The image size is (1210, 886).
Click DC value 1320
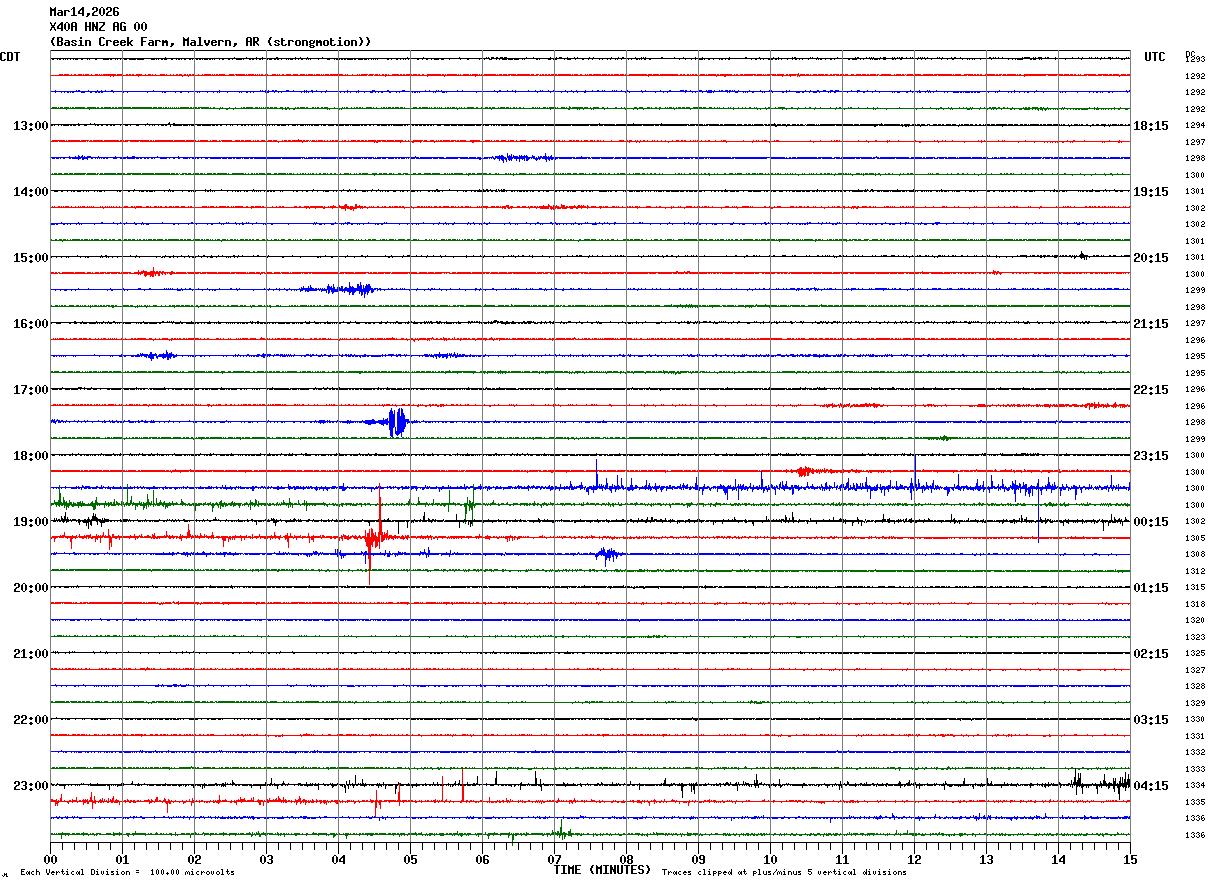[x=1195, y=621]
